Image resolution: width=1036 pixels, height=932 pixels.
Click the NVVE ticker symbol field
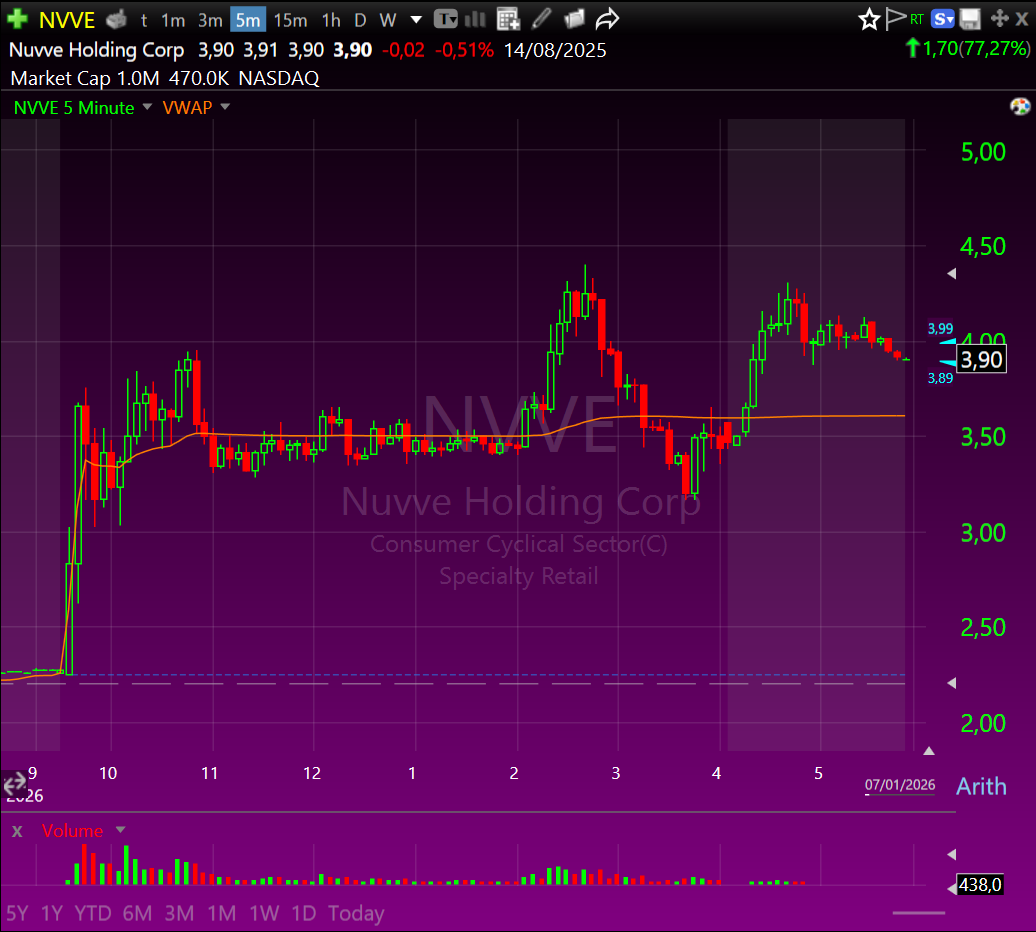67,20
